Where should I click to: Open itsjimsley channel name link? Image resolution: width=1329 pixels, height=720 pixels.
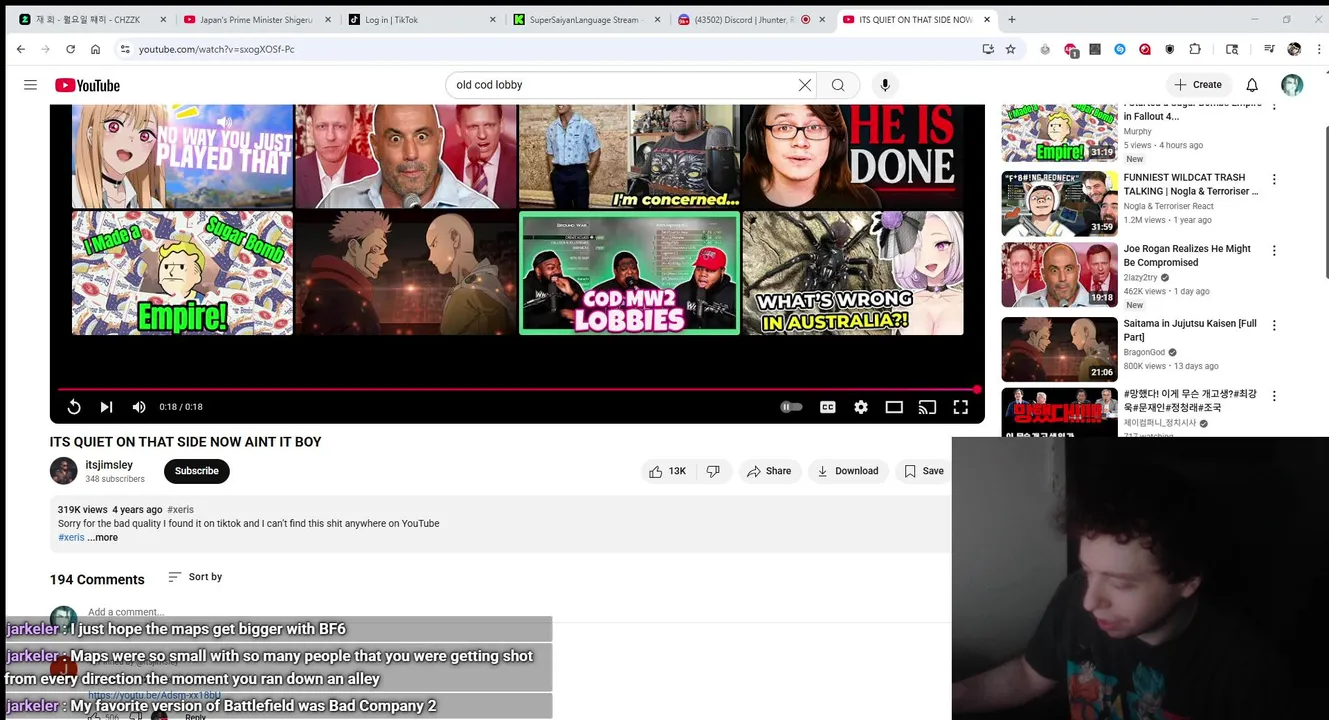point(109,465)
